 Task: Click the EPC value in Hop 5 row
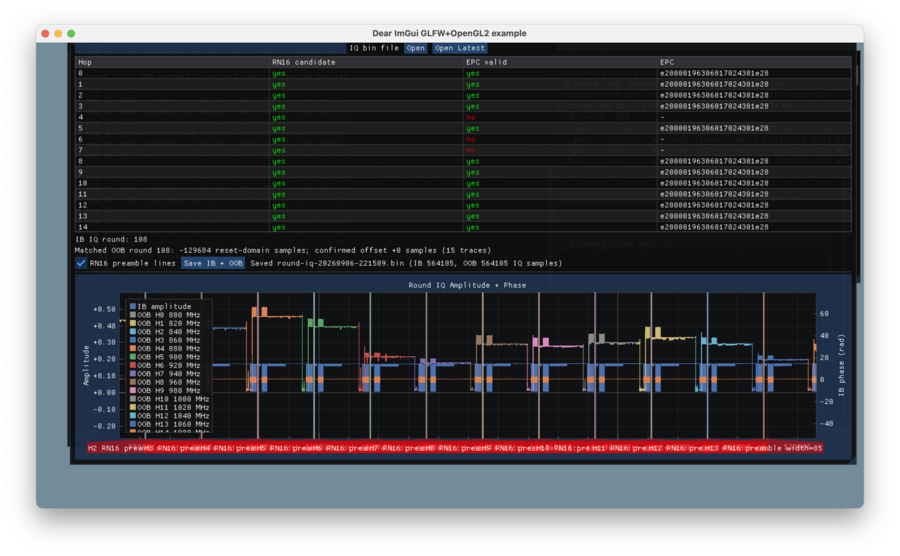713,129
